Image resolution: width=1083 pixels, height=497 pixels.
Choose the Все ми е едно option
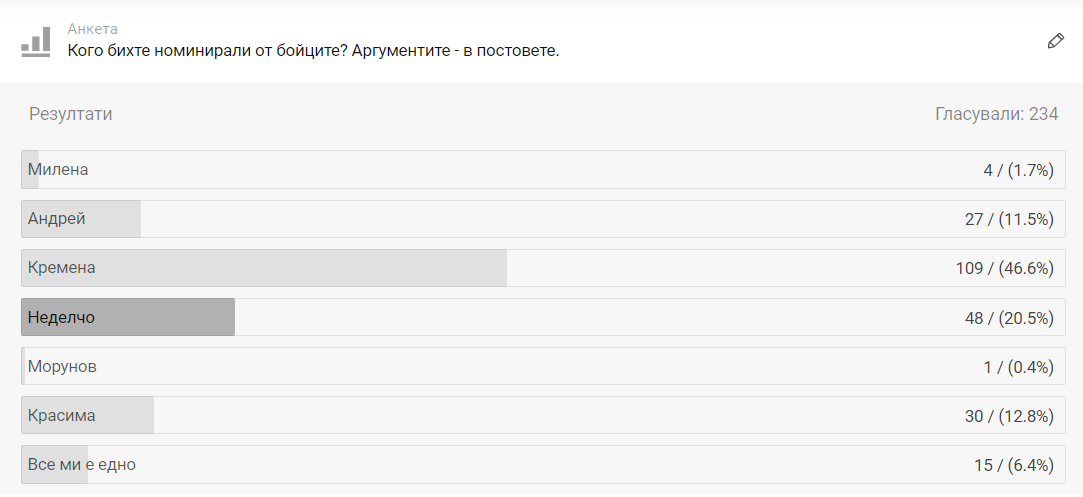pyautogui.click(x=82, y=464)
